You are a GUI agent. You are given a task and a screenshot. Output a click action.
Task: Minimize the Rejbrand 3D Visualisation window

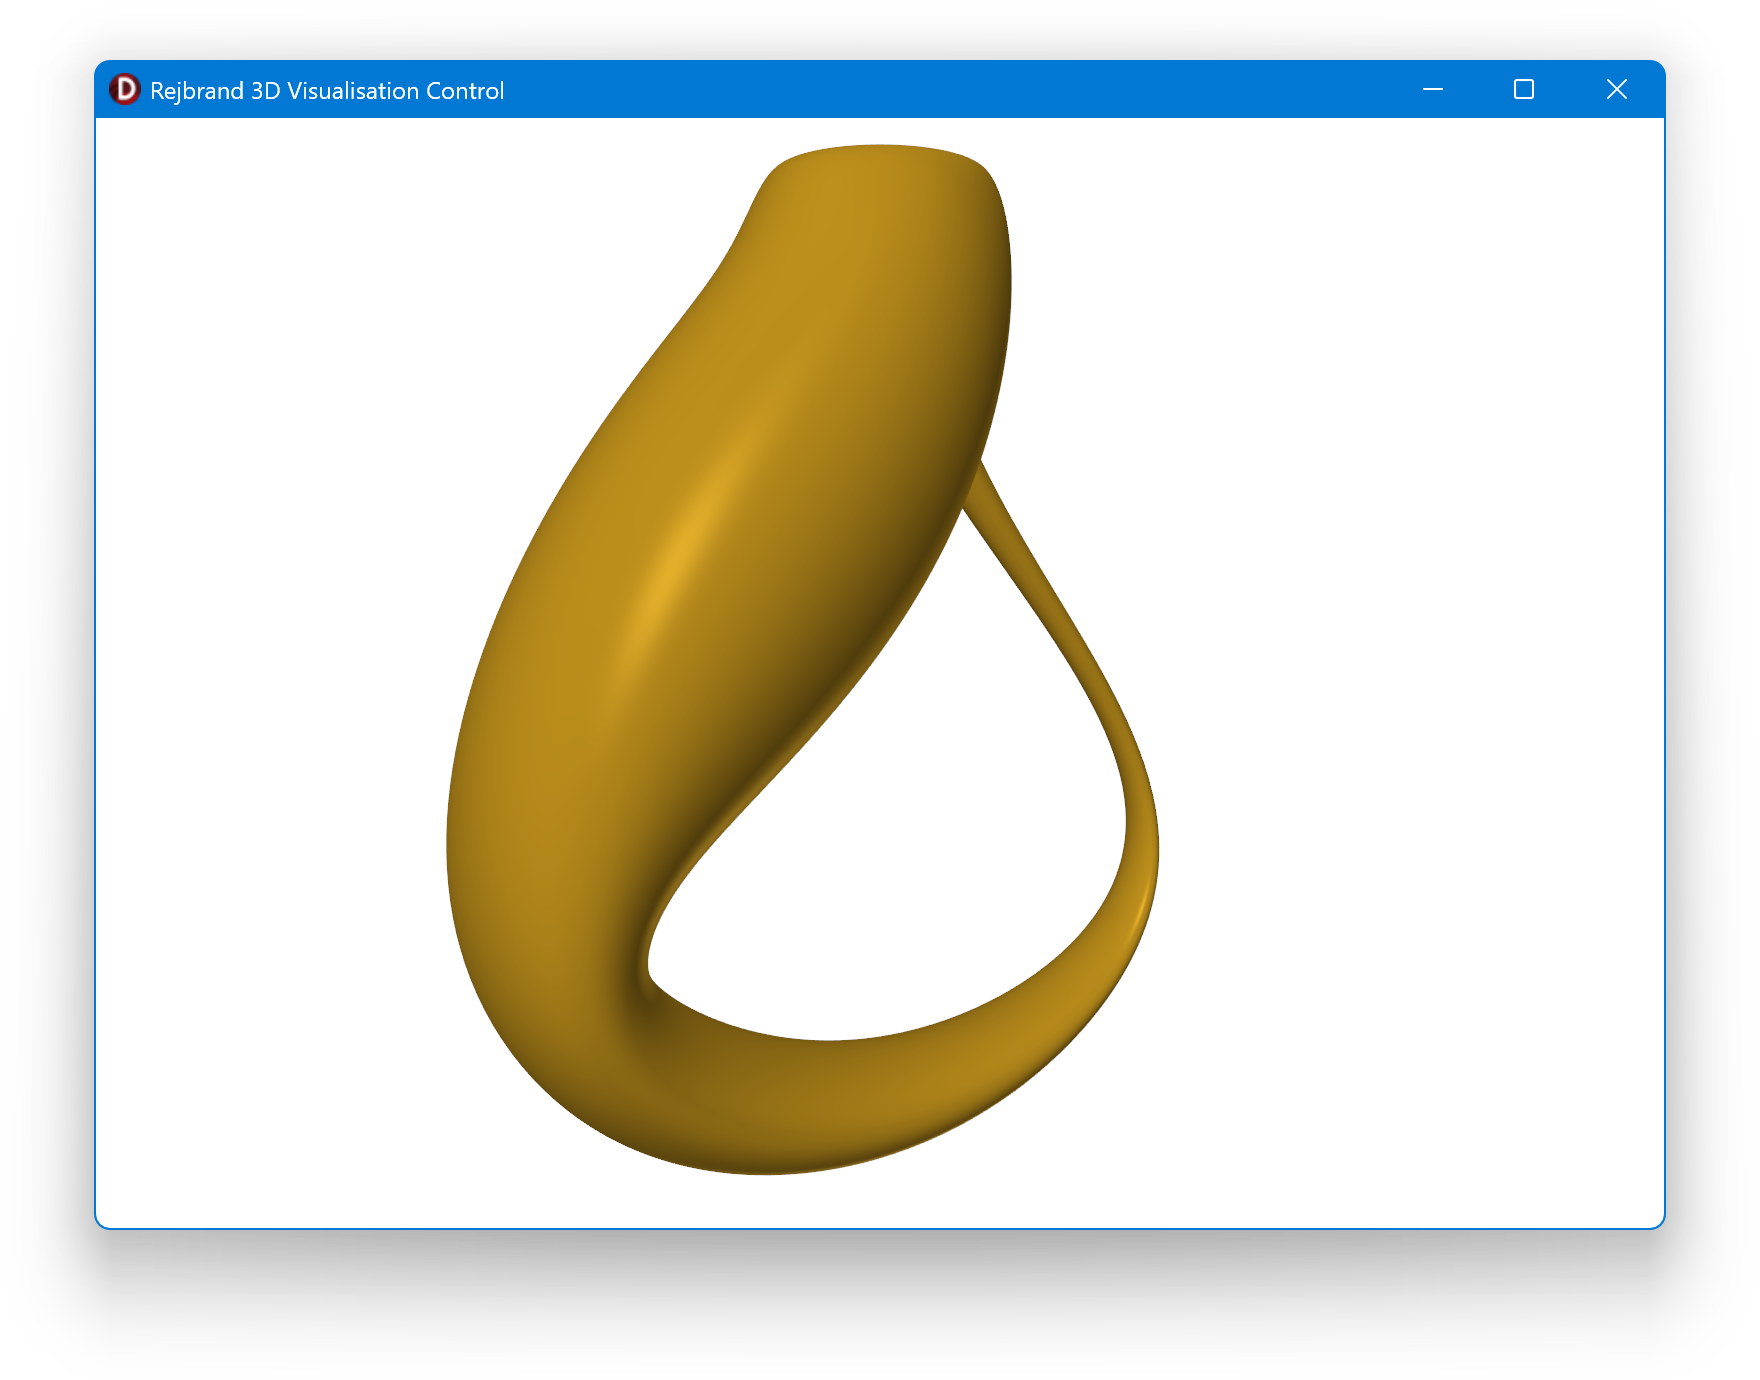tap(1432, 90)
